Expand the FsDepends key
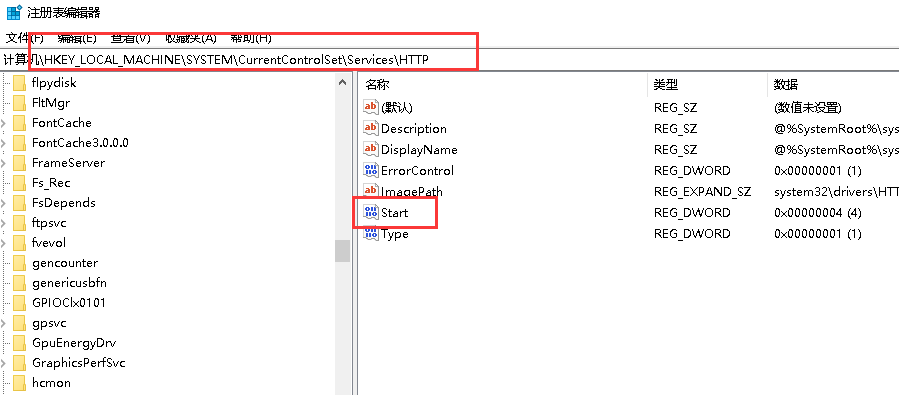The image size is (899, 395). point(3,203)
